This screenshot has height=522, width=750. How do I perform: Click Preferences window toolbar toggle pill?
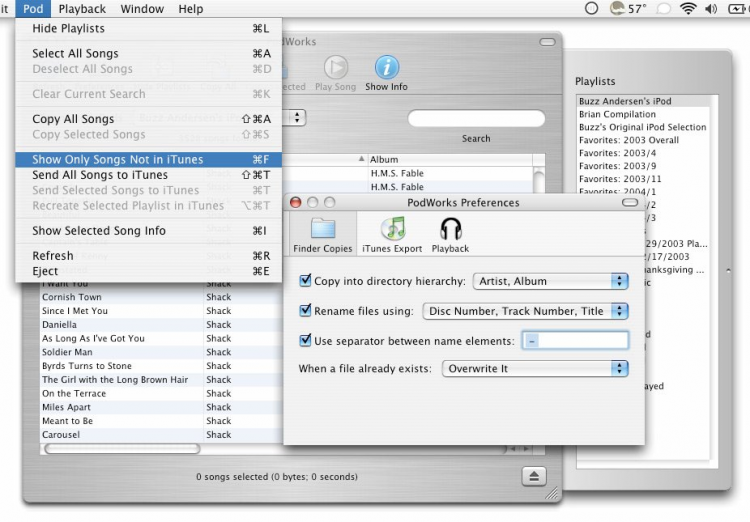pyautogui.click(x=630, y=202)
